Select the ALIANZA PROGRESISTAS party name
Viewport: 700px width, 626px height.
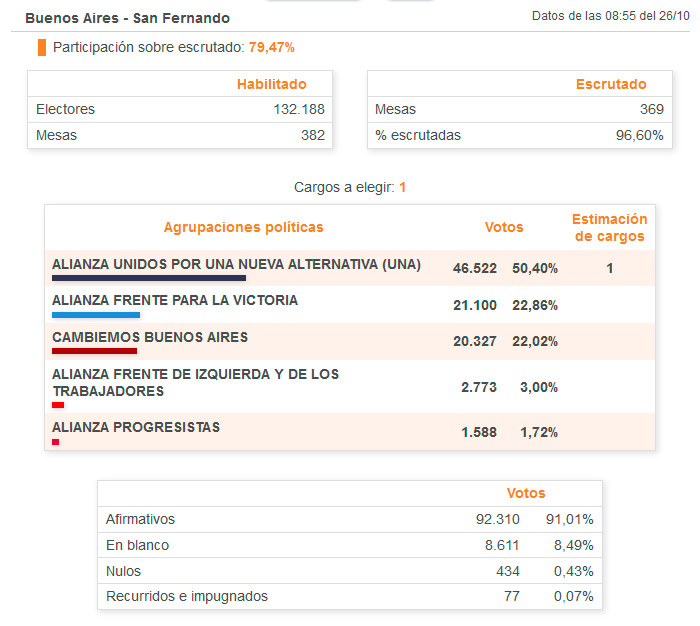[136, 427]
